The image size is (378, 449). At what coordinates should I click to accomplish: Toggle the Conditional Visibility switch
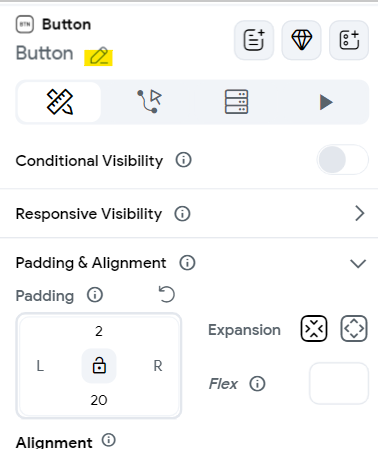point(342,160)
